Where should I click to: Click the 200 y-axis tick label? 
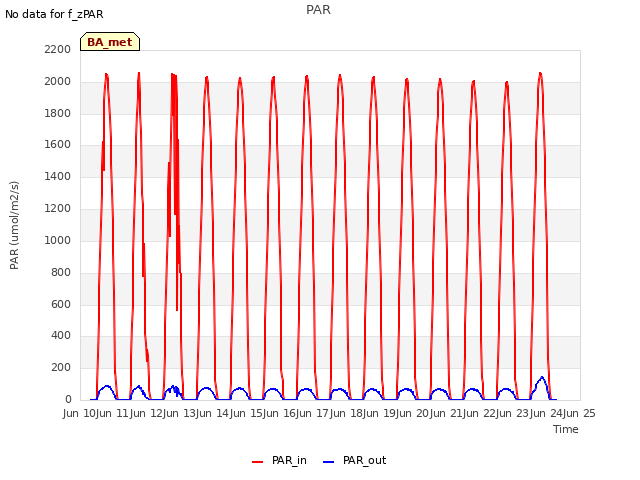[61, 367]
